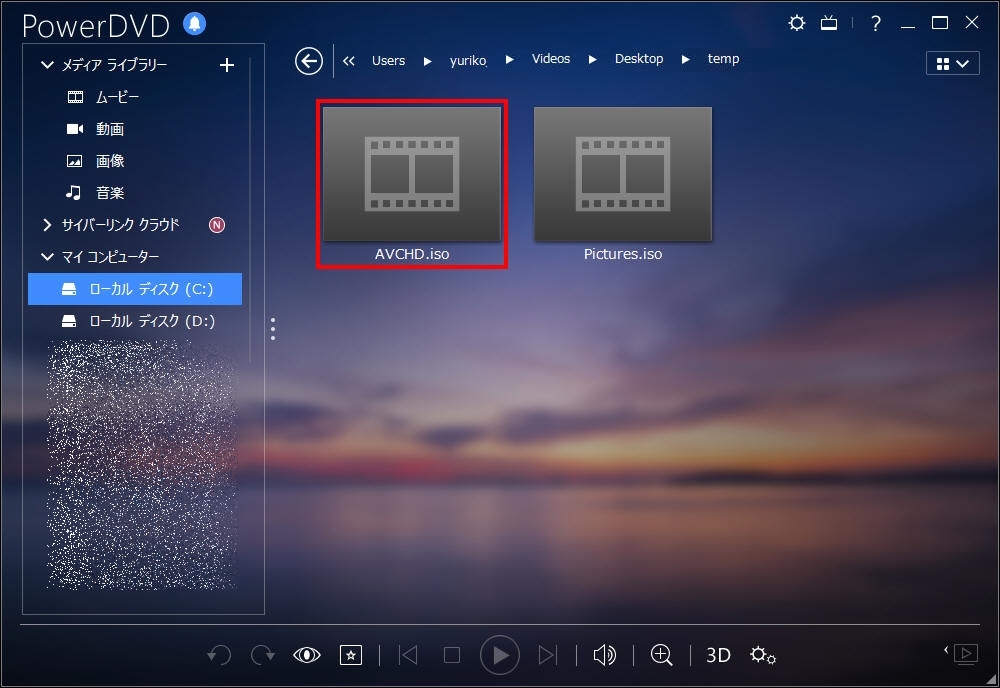Click the star bookmark icon

click(351, 655)
